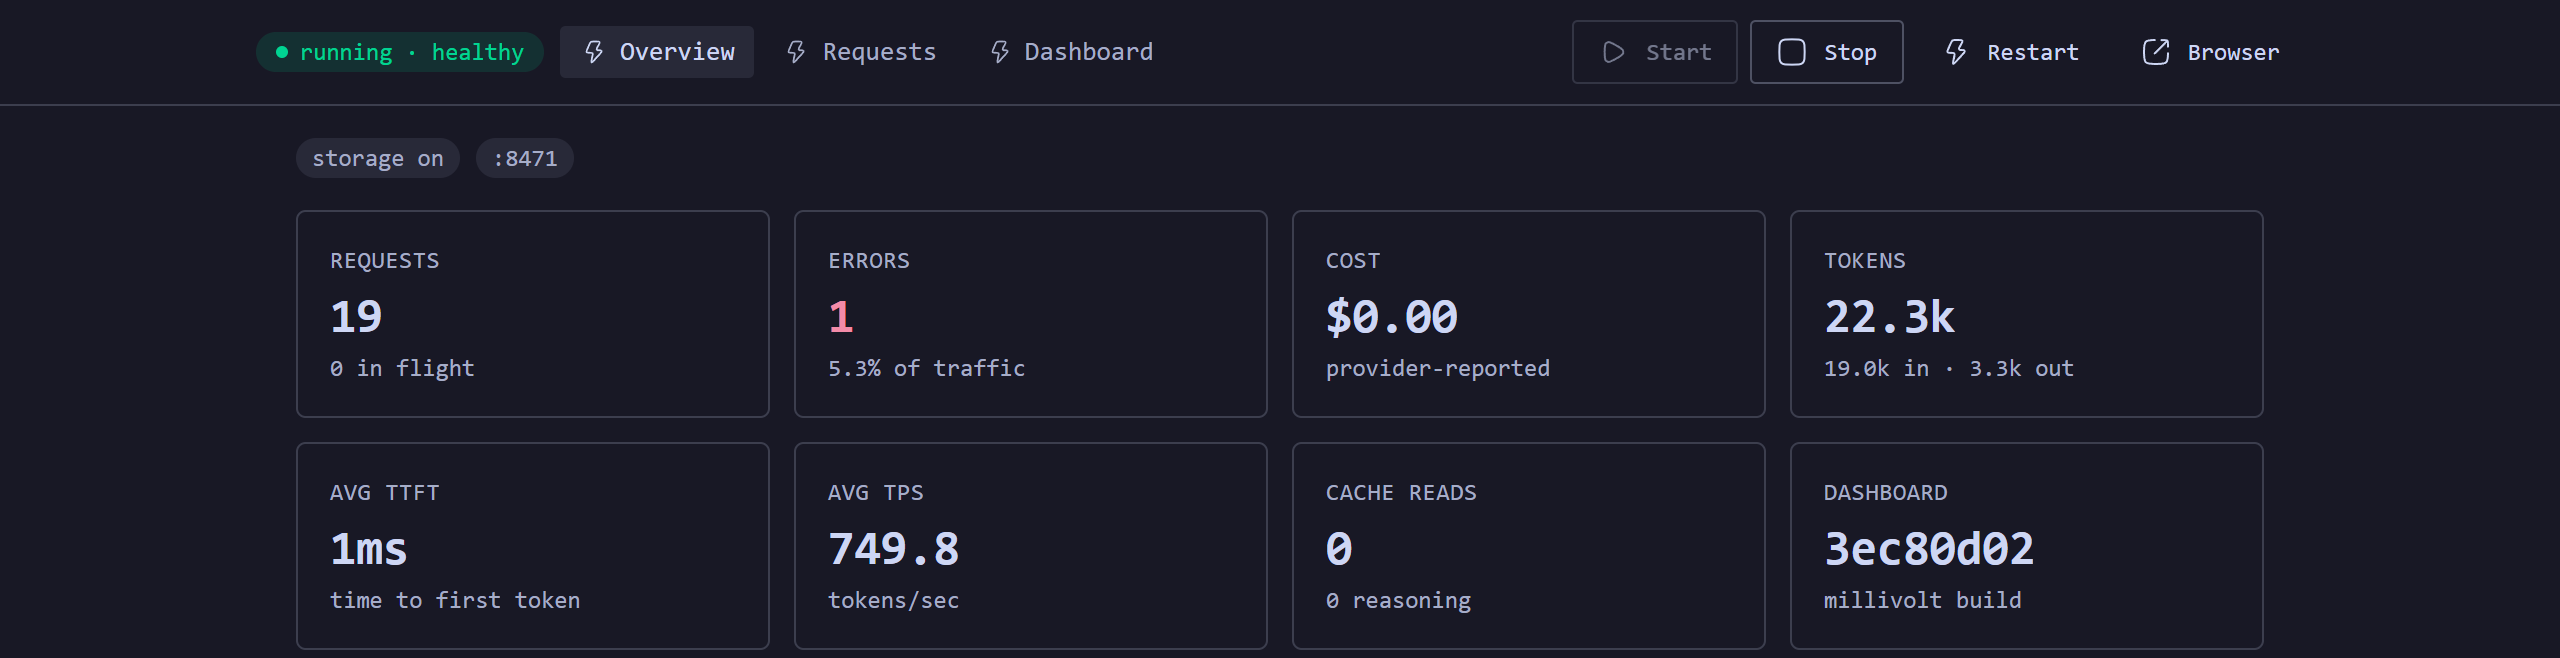Stop the running server
Viewport: 2560px width, 658px height.
tap(1827, 52)
